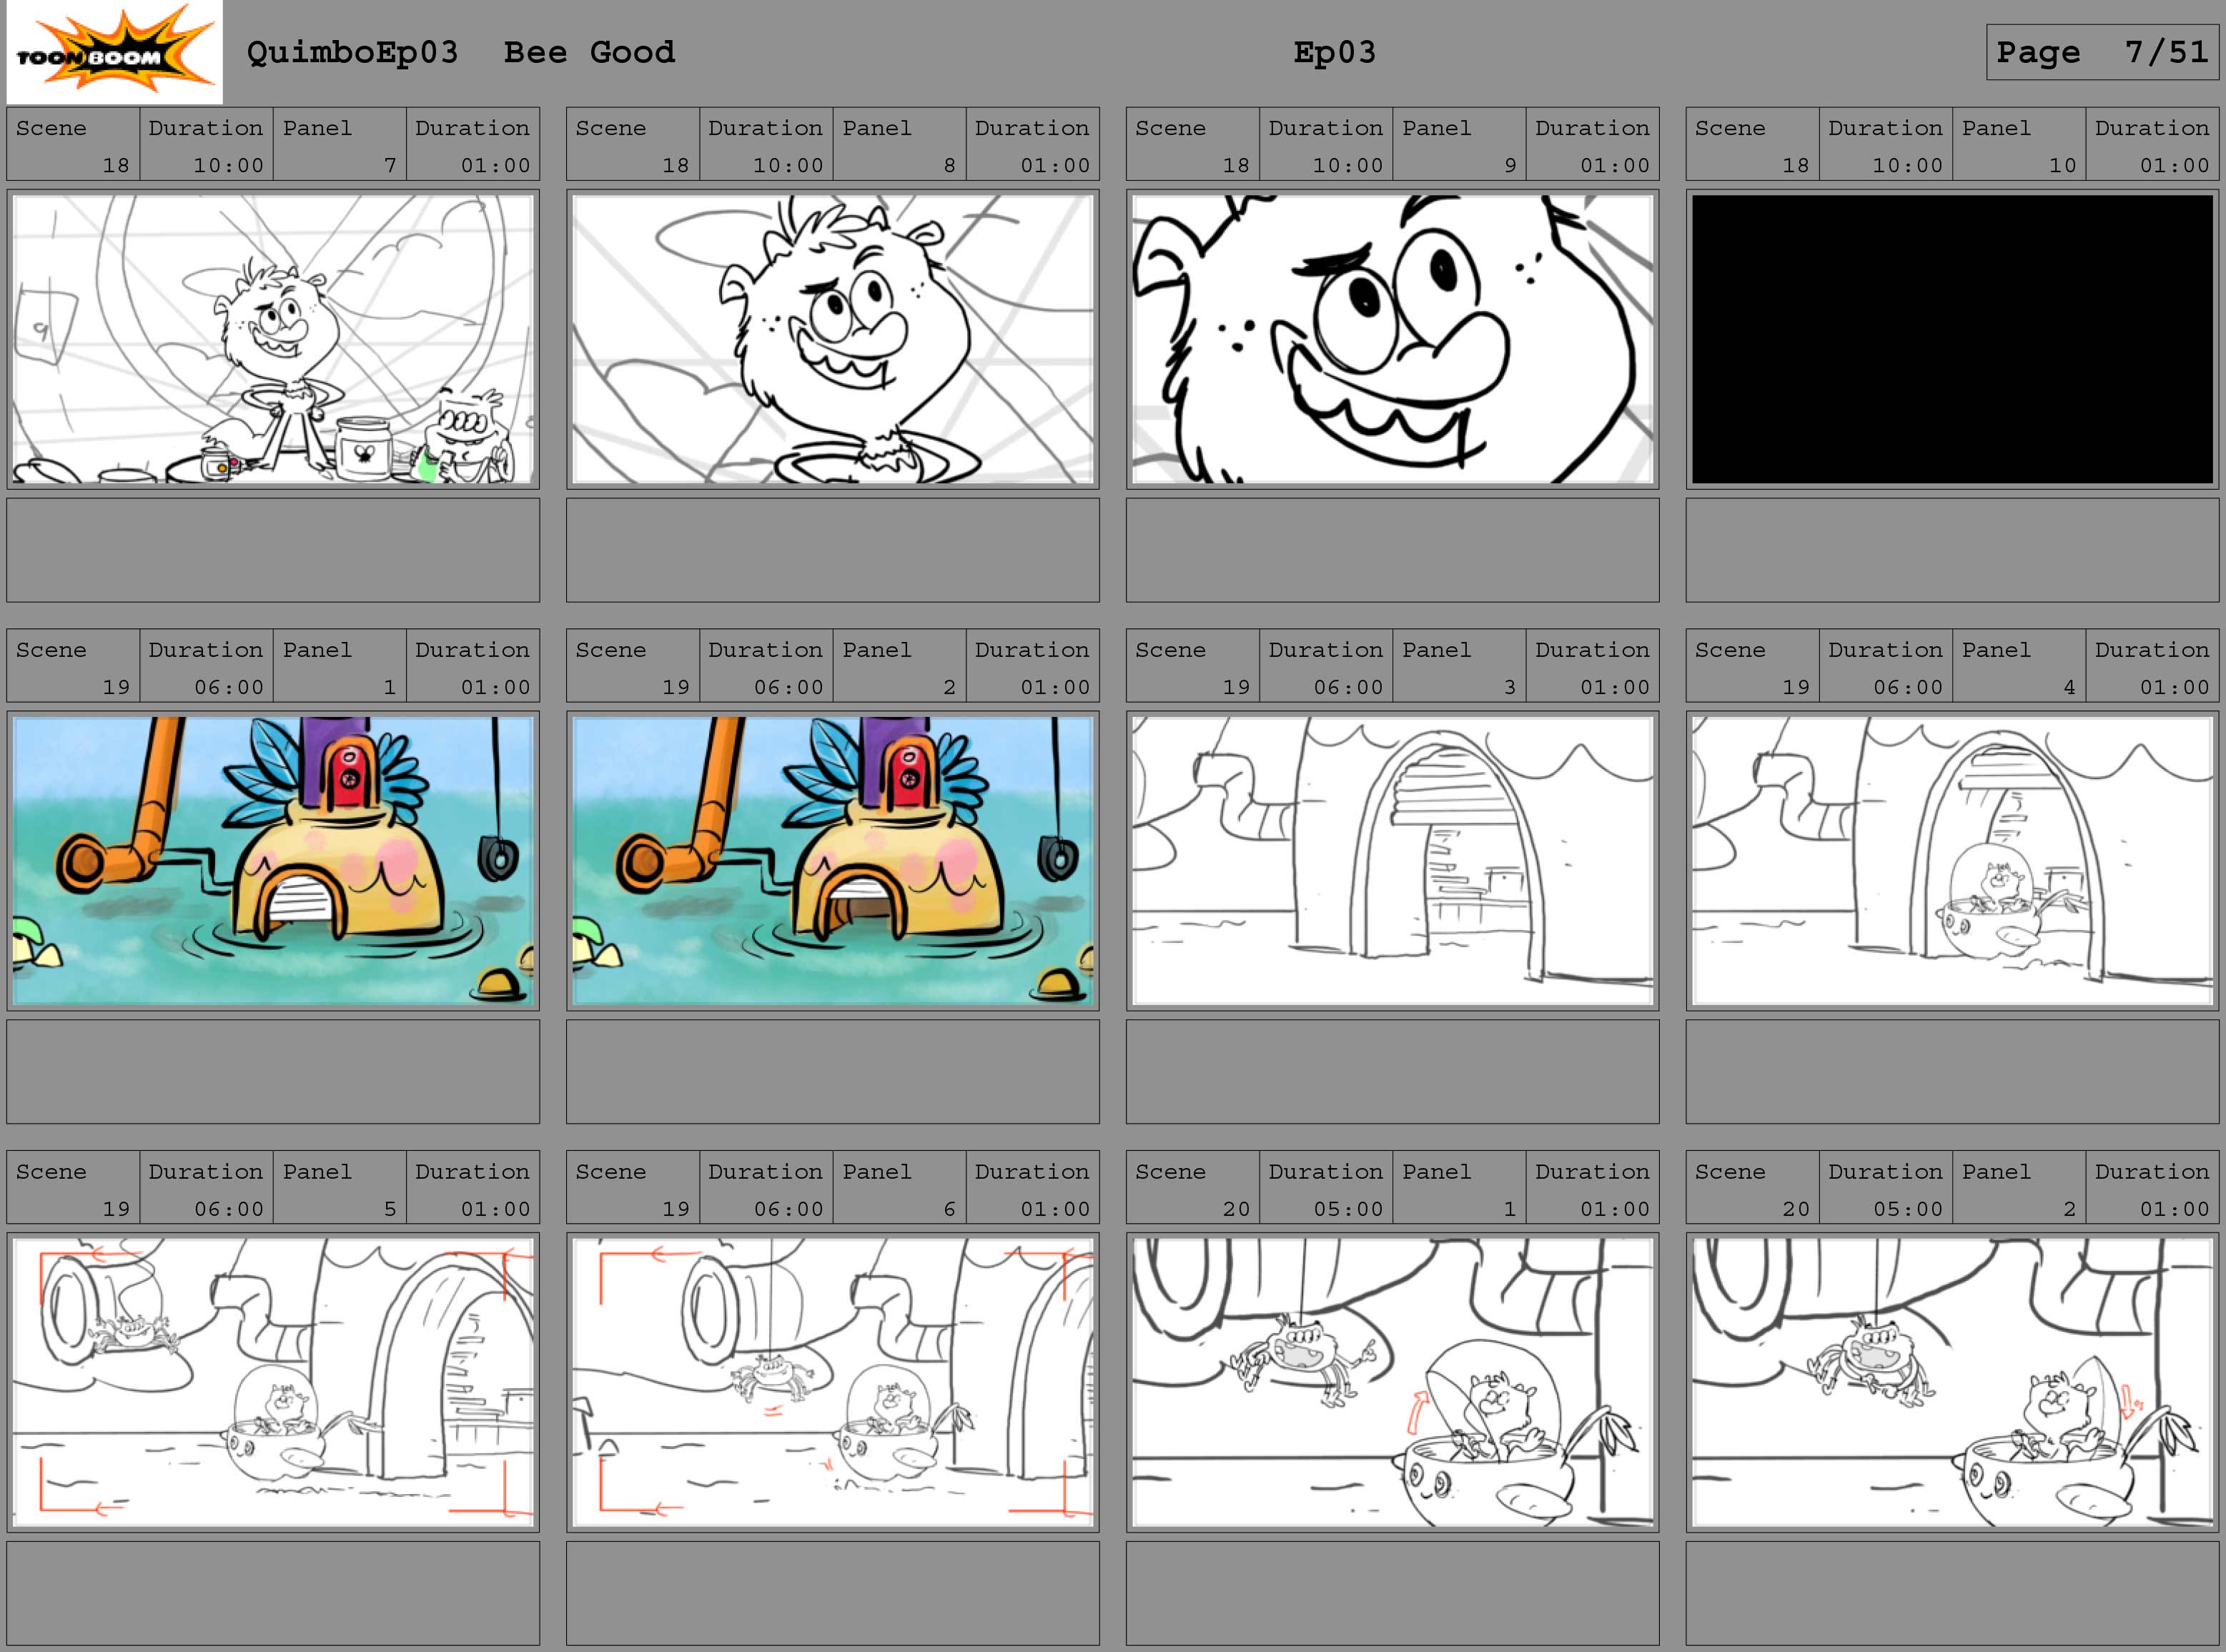Click the notes box under Scene 20 Panel 2

1952,1594
